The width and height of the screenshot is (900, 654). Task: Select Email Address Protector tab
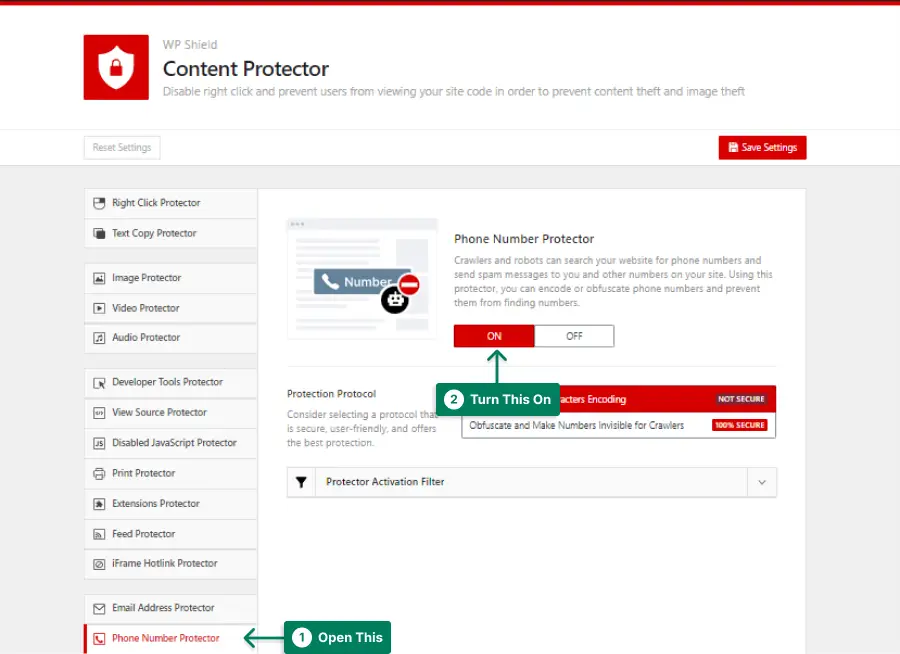[170, 608]
